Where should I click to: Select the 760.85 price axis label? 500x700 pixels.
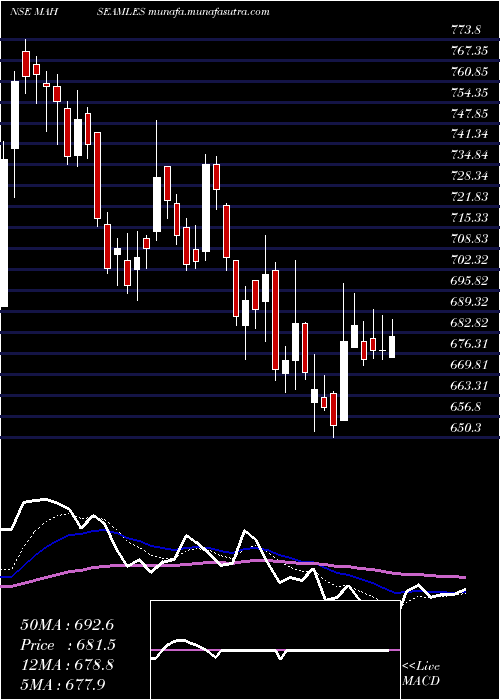pyautogui.click(x=469, y=72)
